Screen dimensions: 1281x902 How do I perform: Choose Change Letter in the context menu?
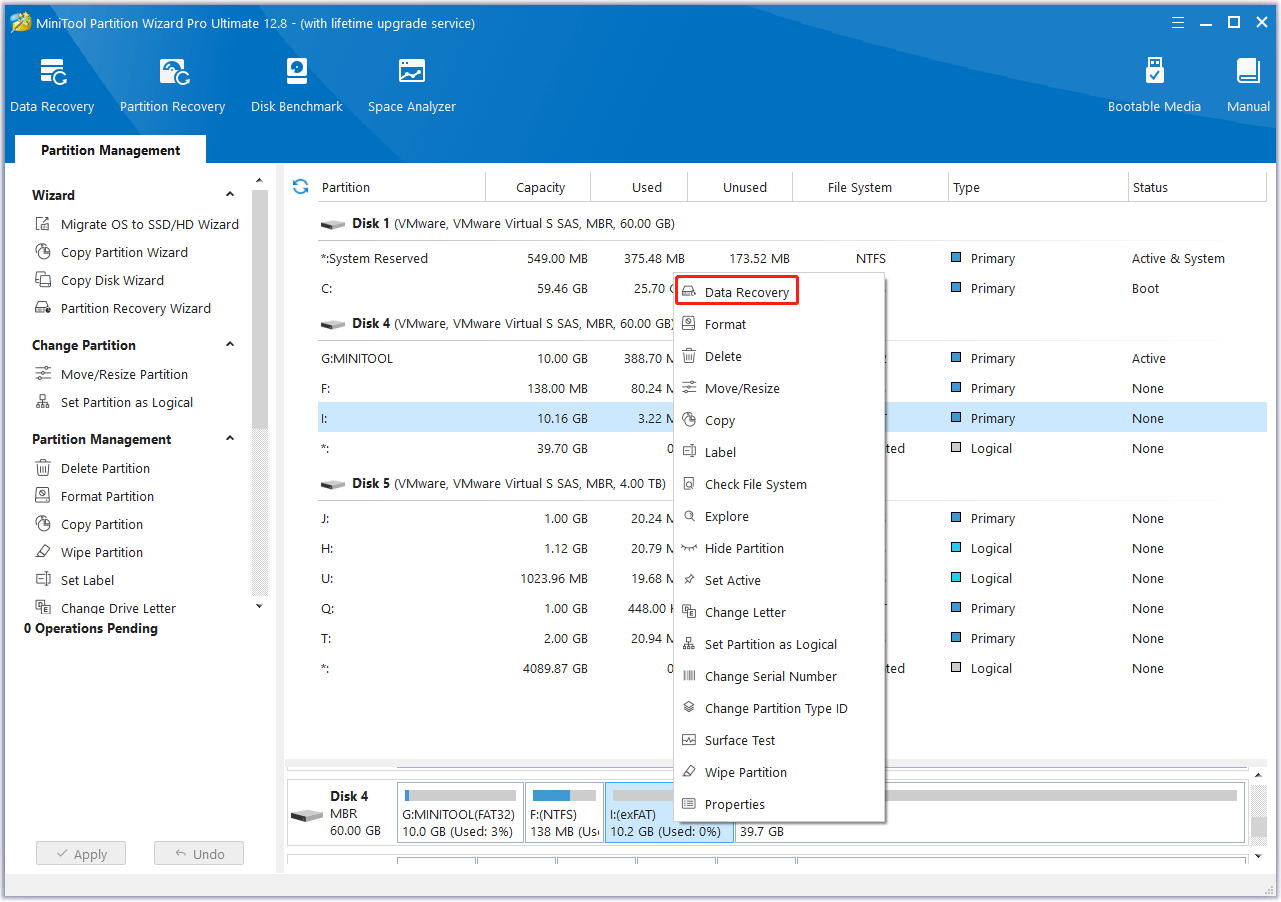[780, 612]
